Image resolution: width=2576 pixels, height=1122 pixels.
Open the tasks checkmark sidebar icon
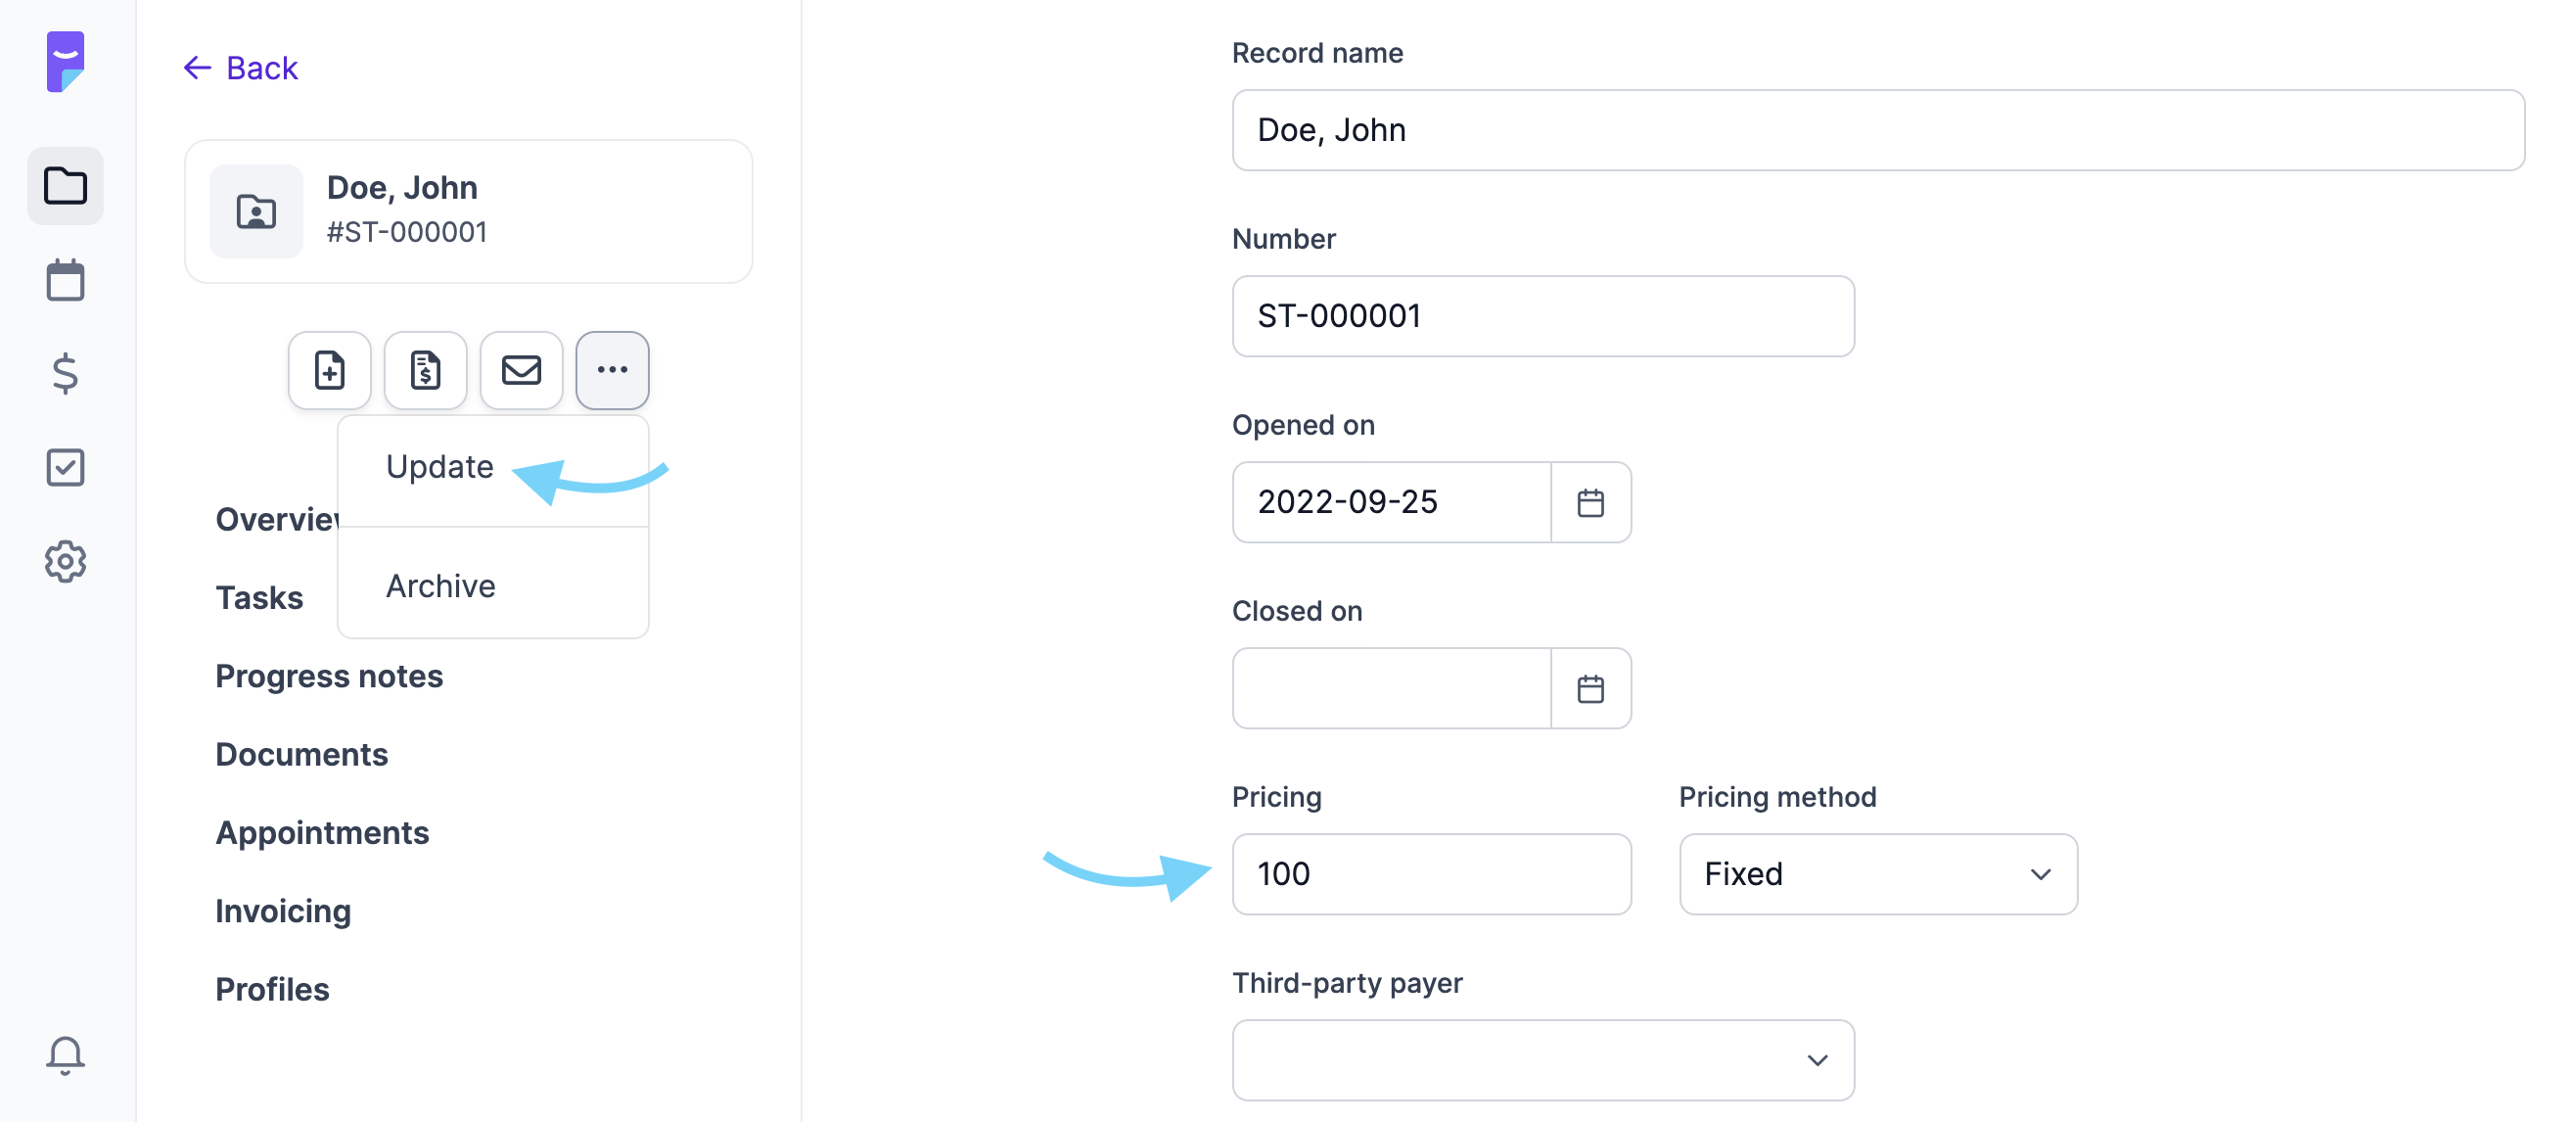(65, 467)
